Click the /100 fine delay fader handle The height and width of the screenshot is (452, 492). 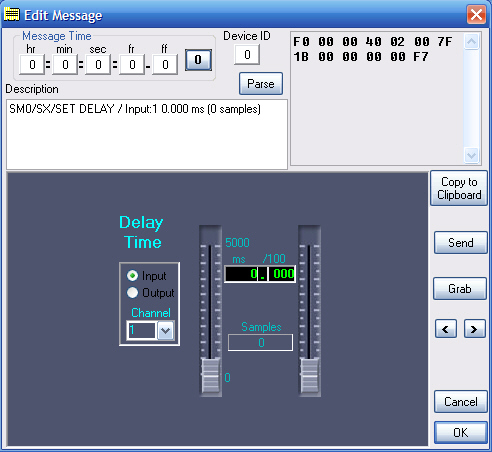pyautogui.click(x=309, y=376)
